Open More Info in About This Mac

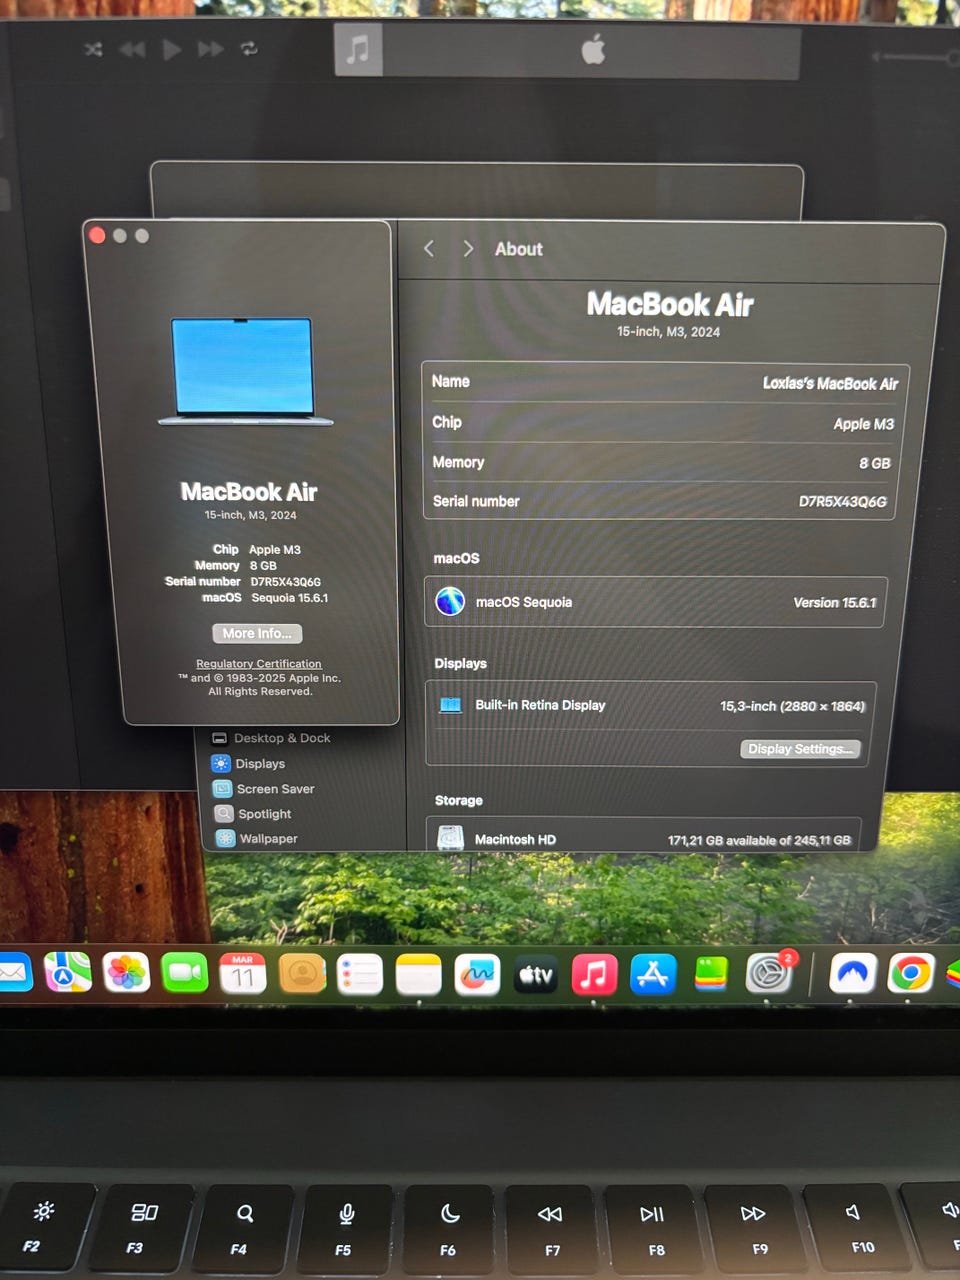[x=257, y=633]
